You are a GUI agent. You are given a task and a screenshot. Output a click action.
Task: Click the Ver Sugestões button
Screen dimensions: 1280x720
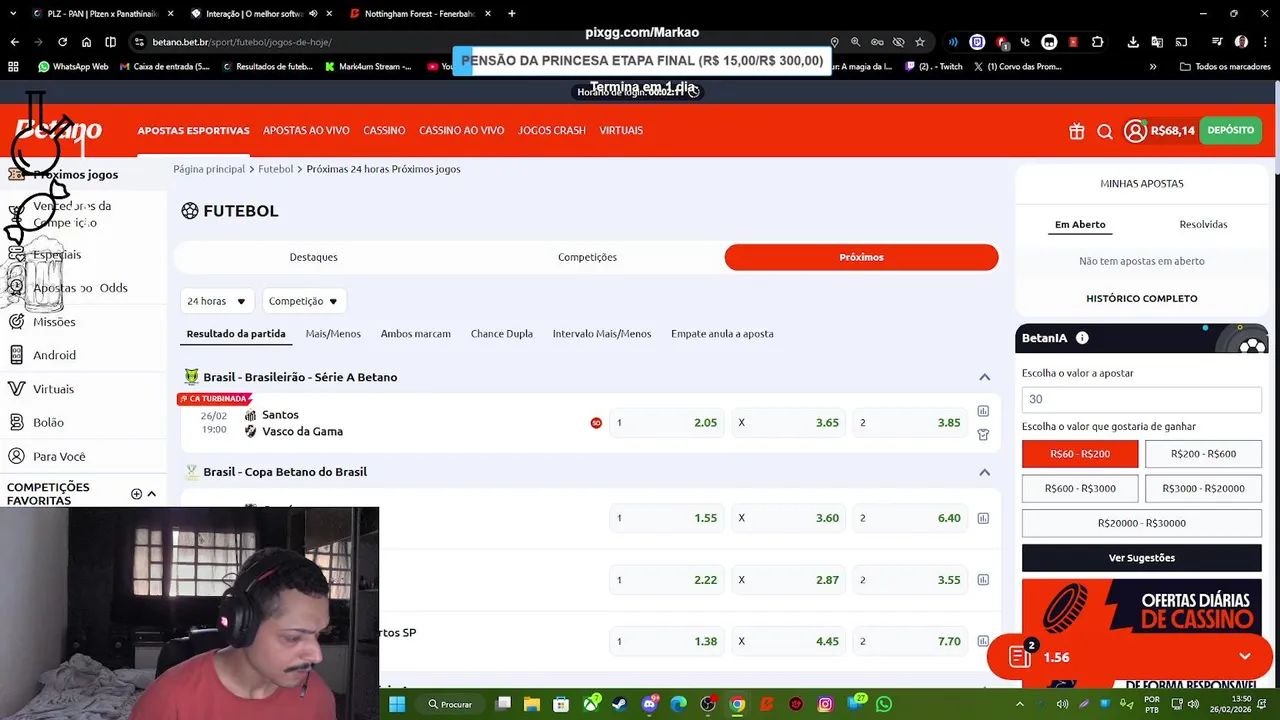pos(1142,558)
